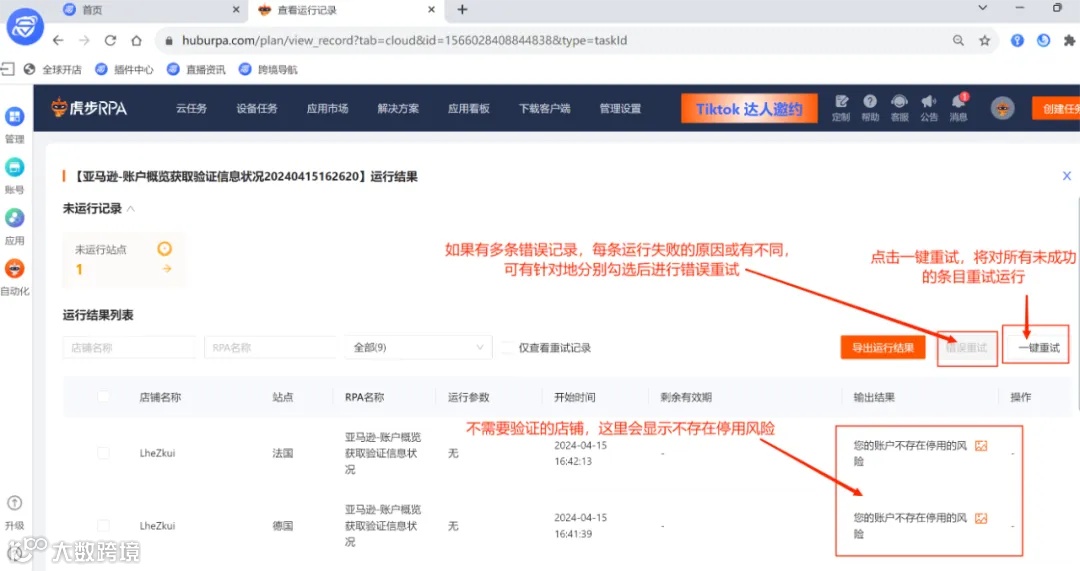The image size is (1080, 571).
Task: Open the 直播资讯 bookmark
Action: pos(196,70)
